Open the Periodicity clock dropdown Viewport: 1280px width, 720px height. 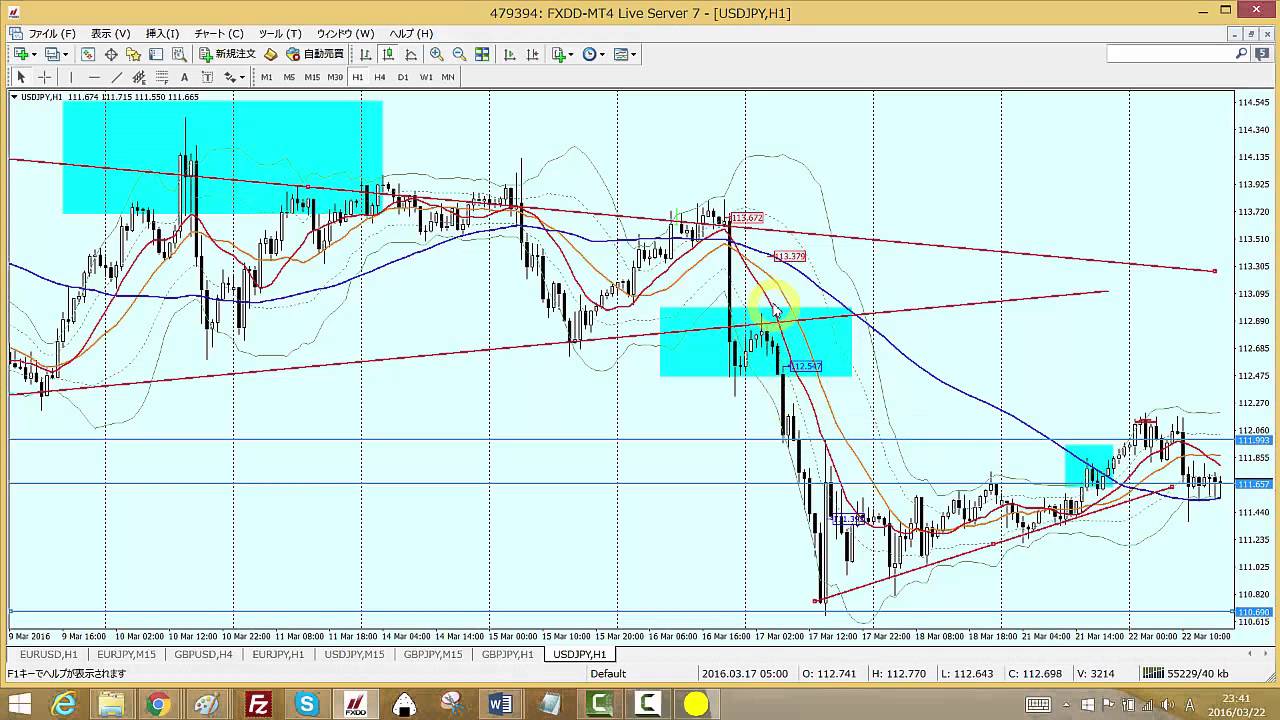(x=592, y=54)
